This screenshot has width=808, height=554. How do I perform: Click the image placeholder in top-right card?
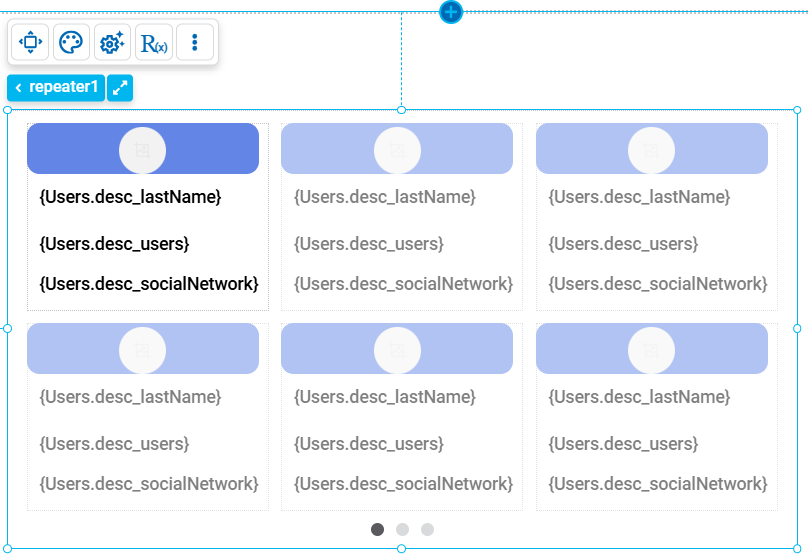point(651,150)
